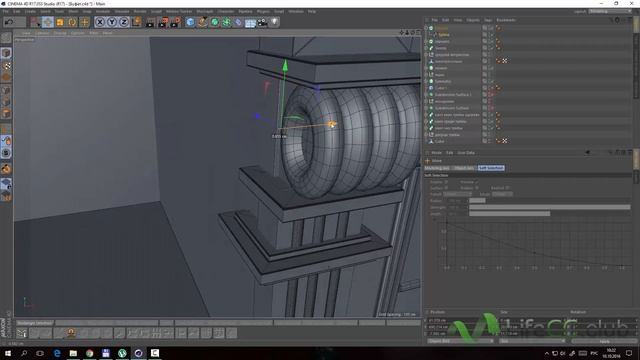The width and height of the screenshot is (640, 360).
Task: Open the Deformer objects icon
Action: coord(238,22)
